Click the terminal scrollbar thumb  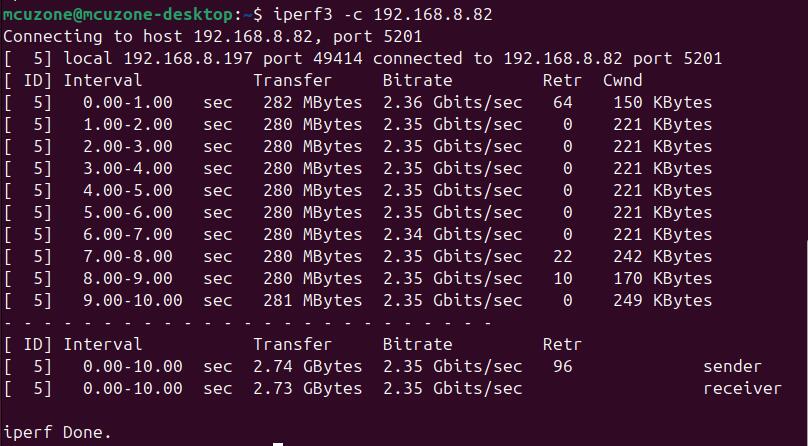[806, 342]
